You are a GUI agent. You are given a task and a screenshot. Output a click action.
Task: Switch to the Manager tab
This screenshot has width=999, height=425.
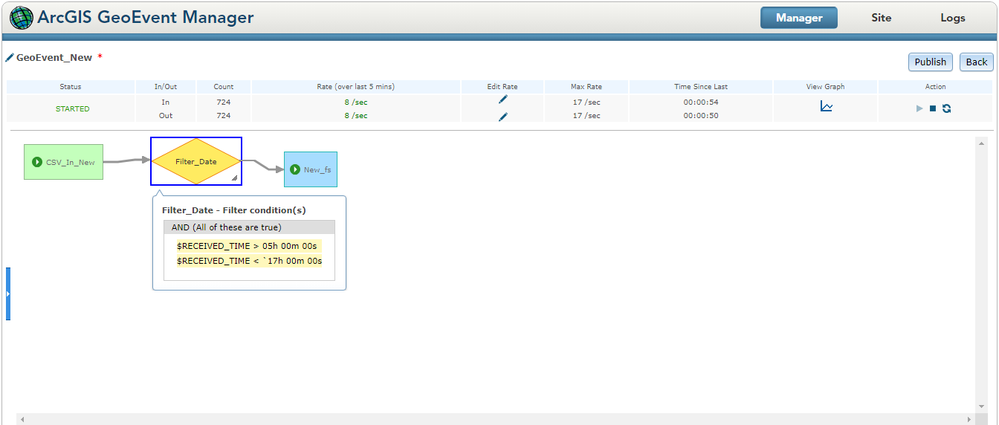point(799,18)
